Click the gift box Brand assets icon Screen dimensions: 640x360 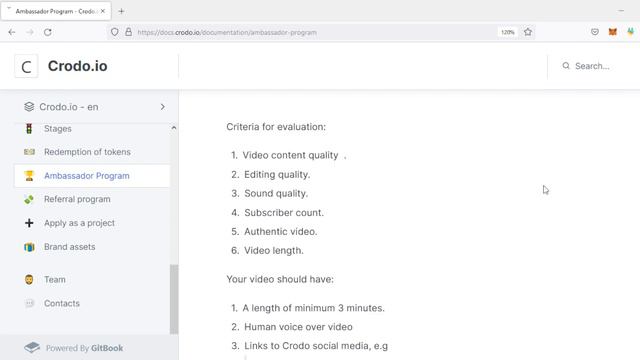(29, 247)
